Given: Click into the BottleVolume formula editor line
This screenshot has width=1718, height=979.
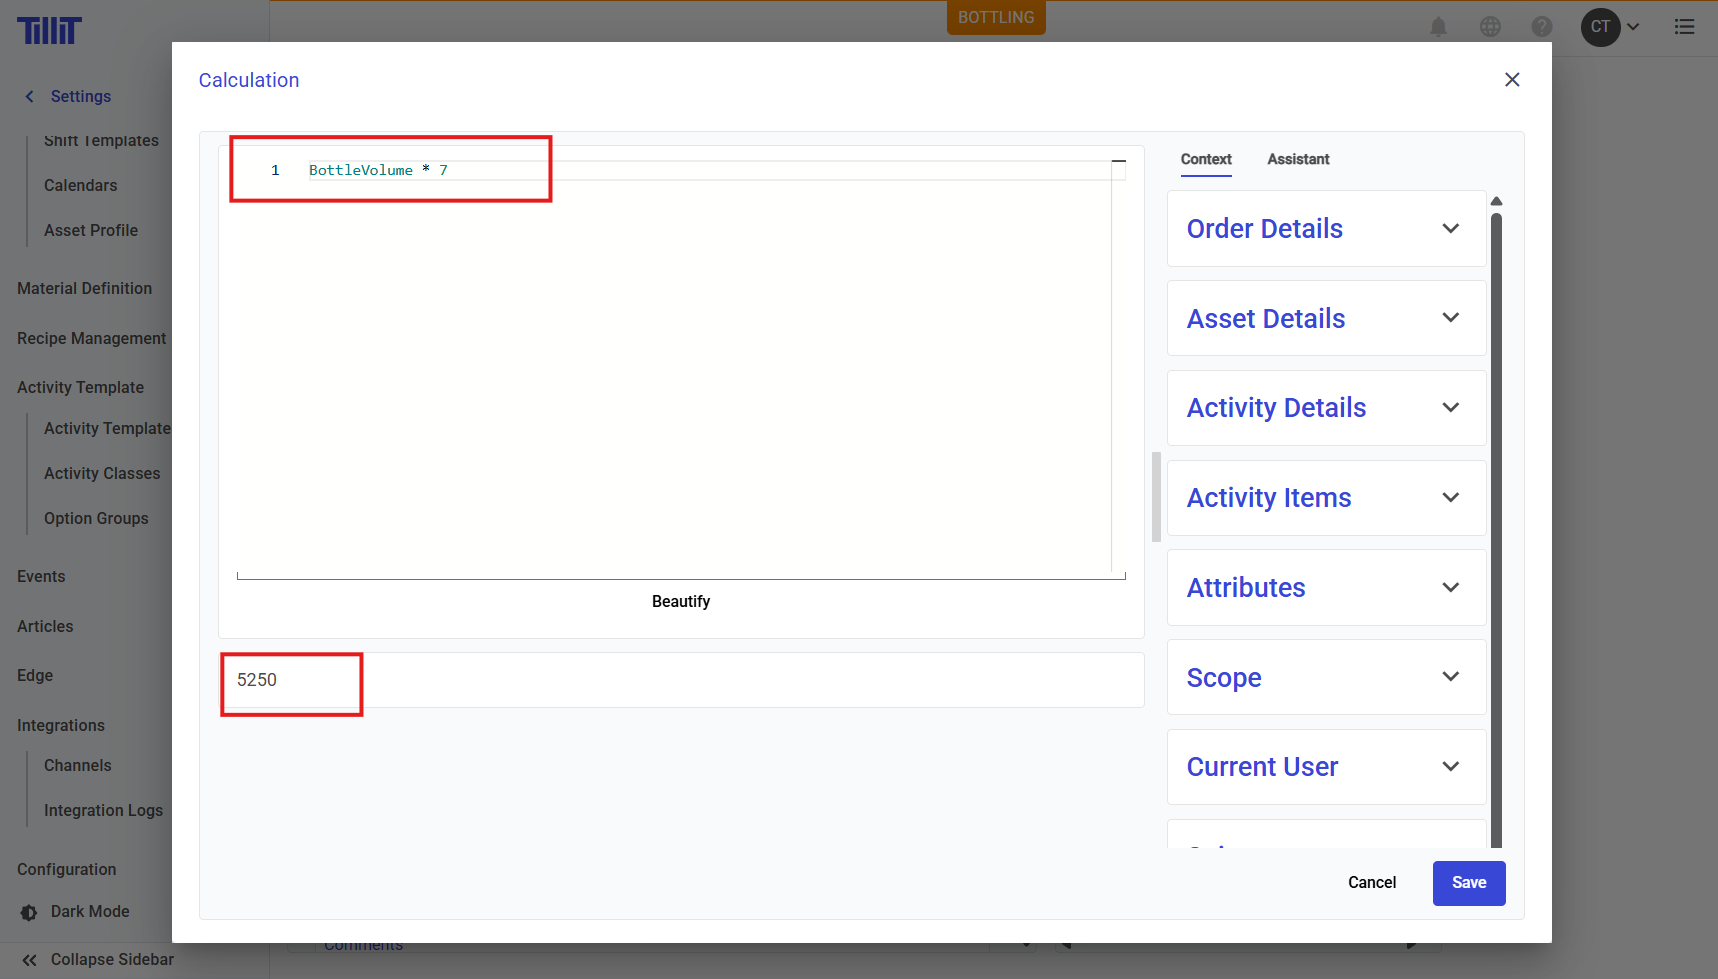Looking at the screenshot, I should [x=600, y=171].
